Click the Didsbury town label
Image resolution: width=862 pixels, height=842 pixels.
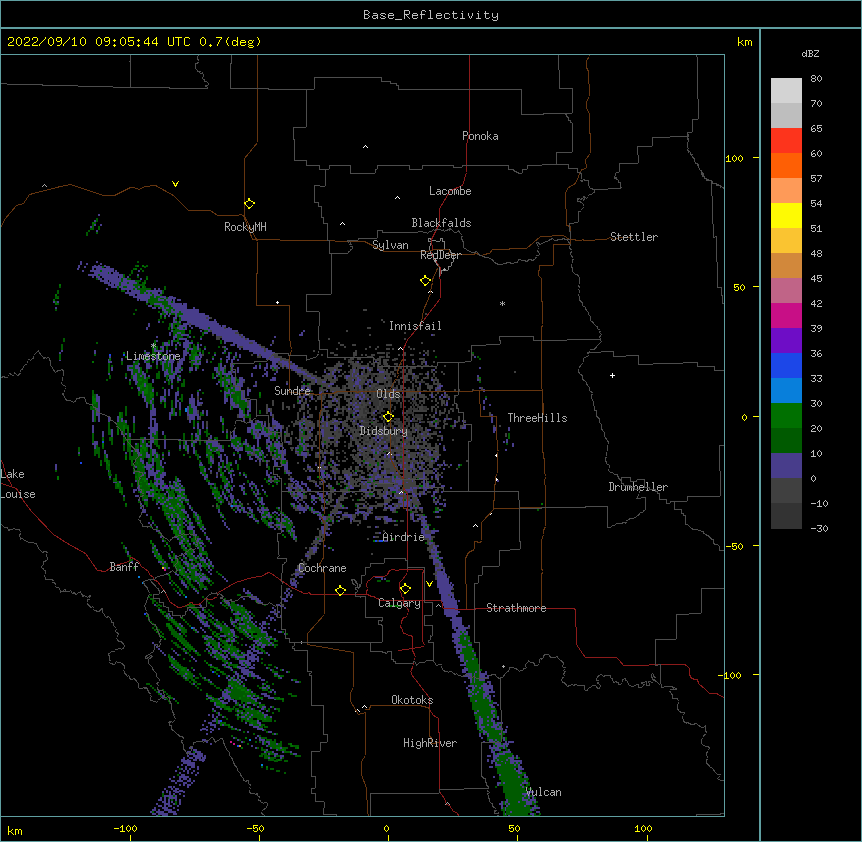(384, 431)
